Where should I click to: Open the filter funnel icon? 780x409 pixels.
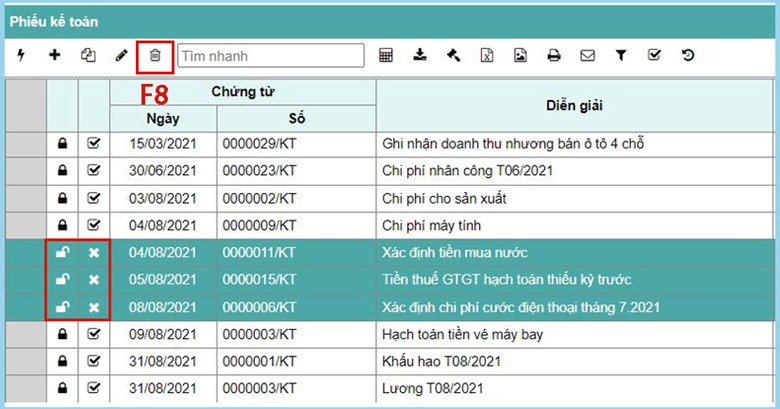[620, 56]
